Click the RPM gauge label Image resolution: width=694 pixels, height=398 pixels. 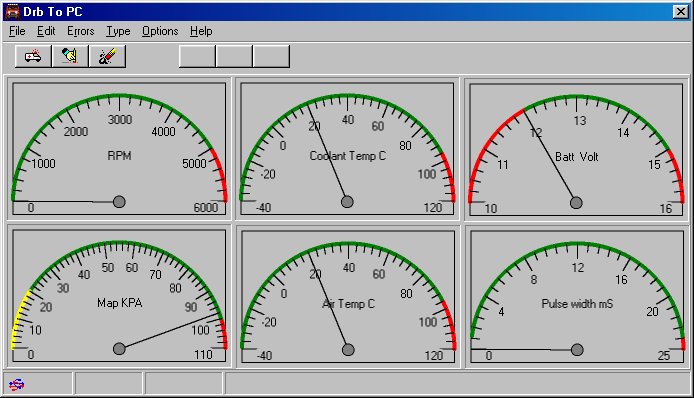coord(119,156)
